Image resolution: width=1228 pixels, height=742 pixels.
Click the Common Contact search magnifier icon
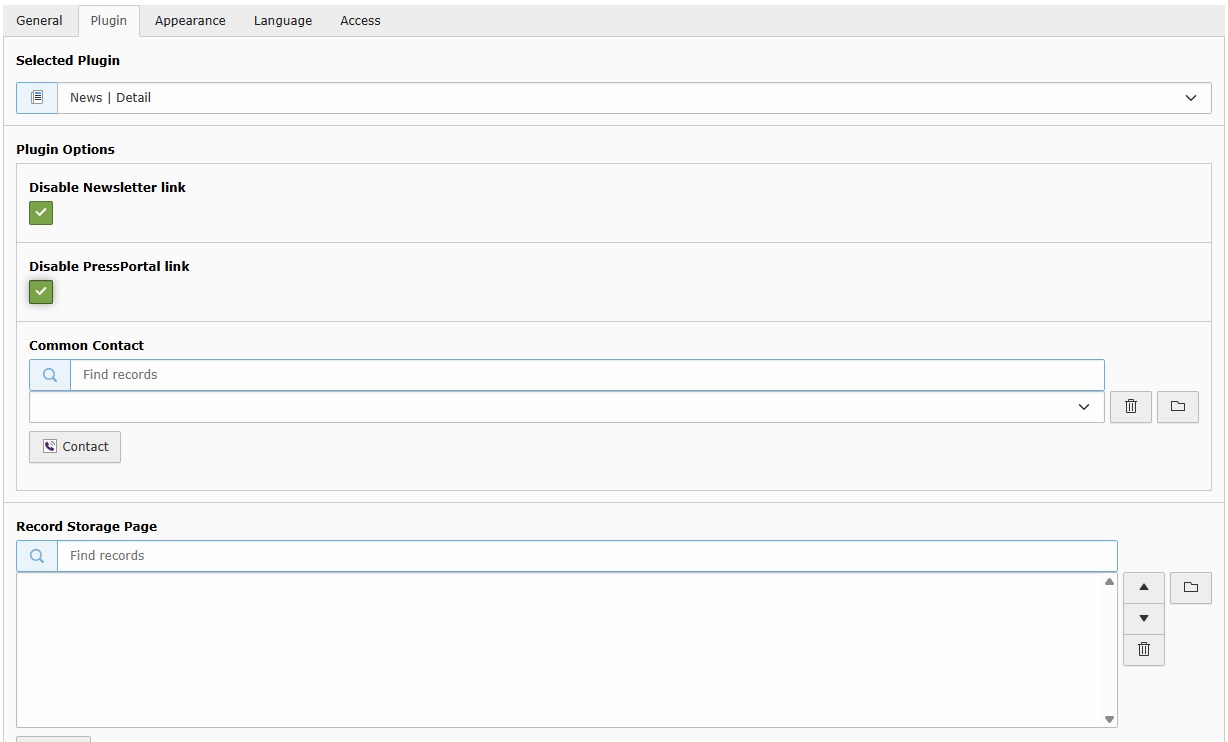[x=50, y=375]
